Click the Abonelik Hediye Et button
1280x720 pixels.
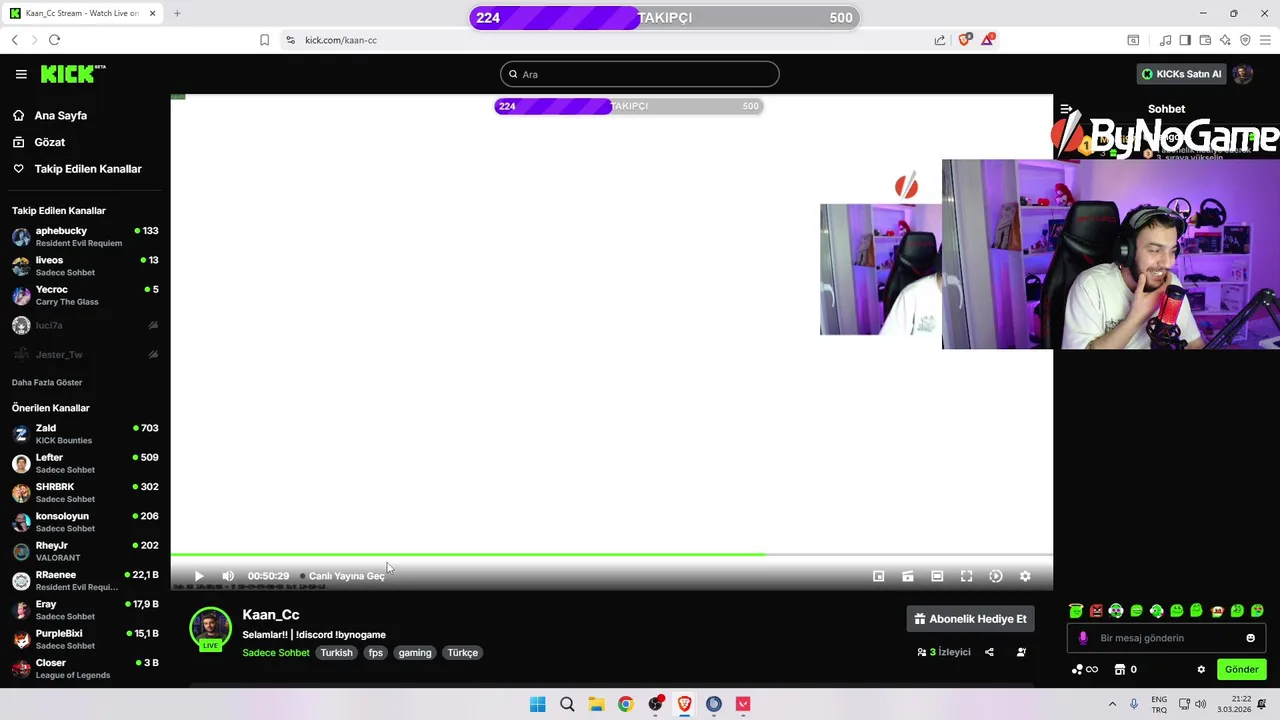(x=970, y=619)
